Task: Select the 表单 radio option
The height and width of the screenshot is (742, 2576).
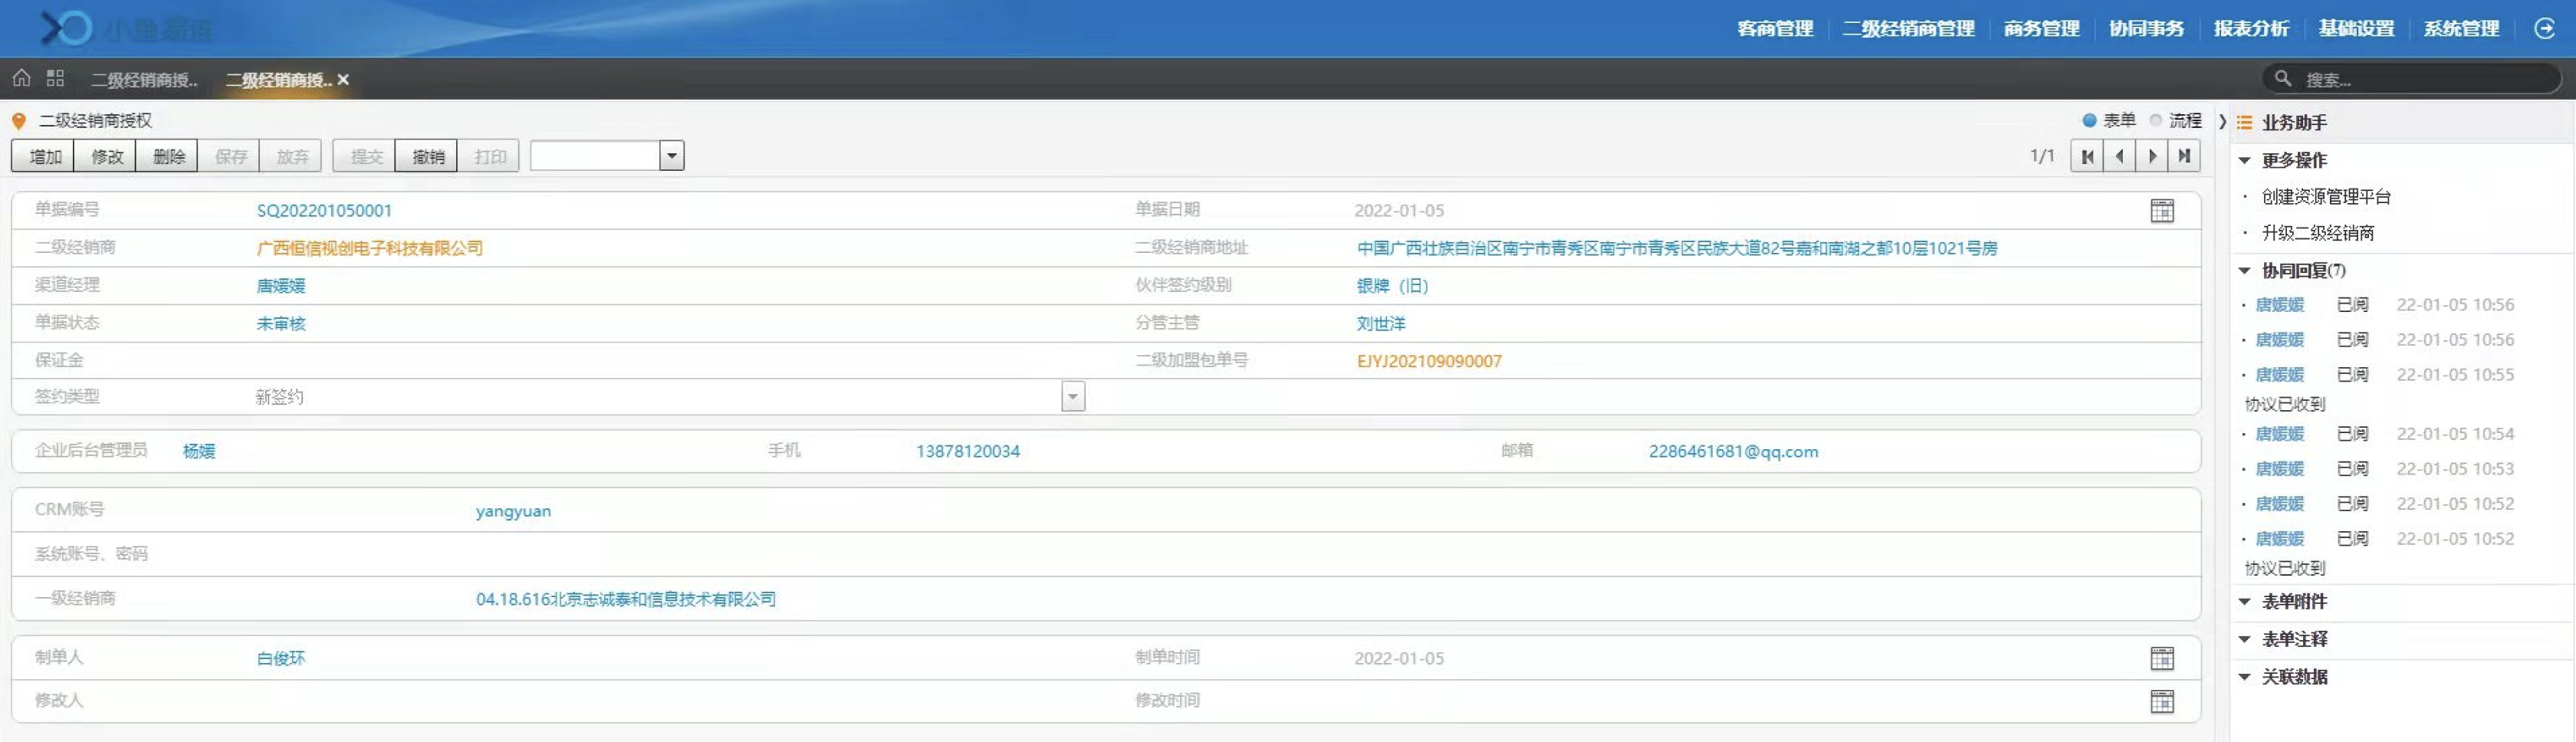Action: coord(2089,120)
